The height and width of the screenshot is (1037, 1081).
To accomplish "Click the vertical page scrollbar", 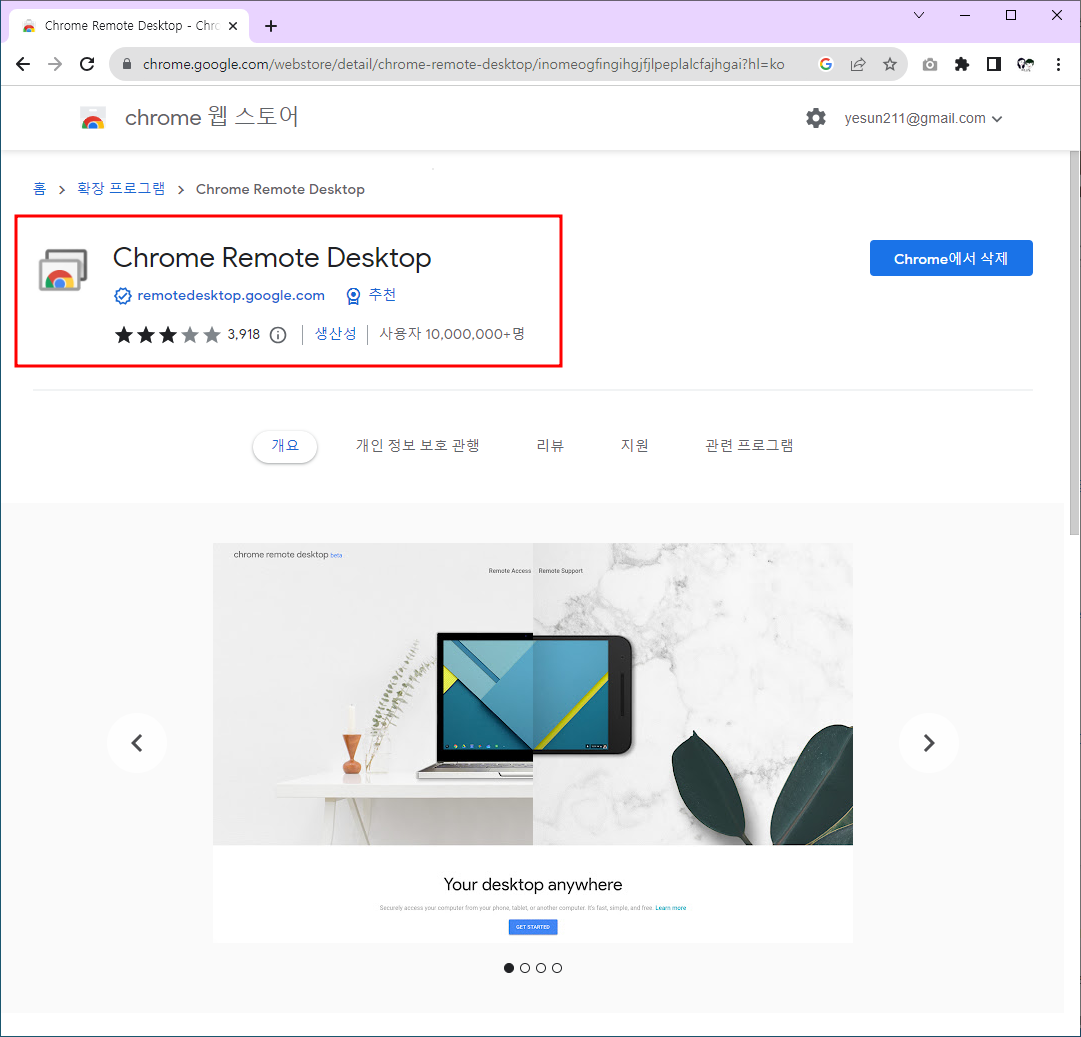I will click(1074, 343).
